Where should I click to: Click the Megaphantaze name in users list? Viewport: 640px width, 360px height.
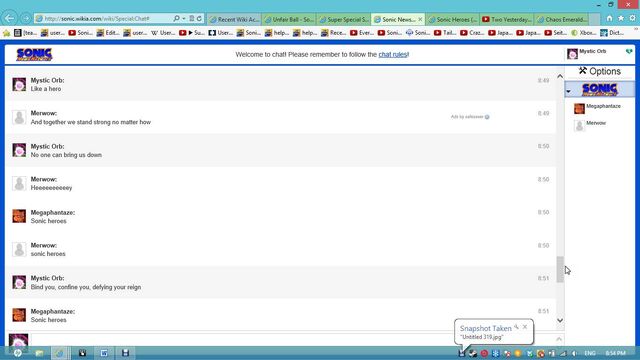click(x=603, y=106)
